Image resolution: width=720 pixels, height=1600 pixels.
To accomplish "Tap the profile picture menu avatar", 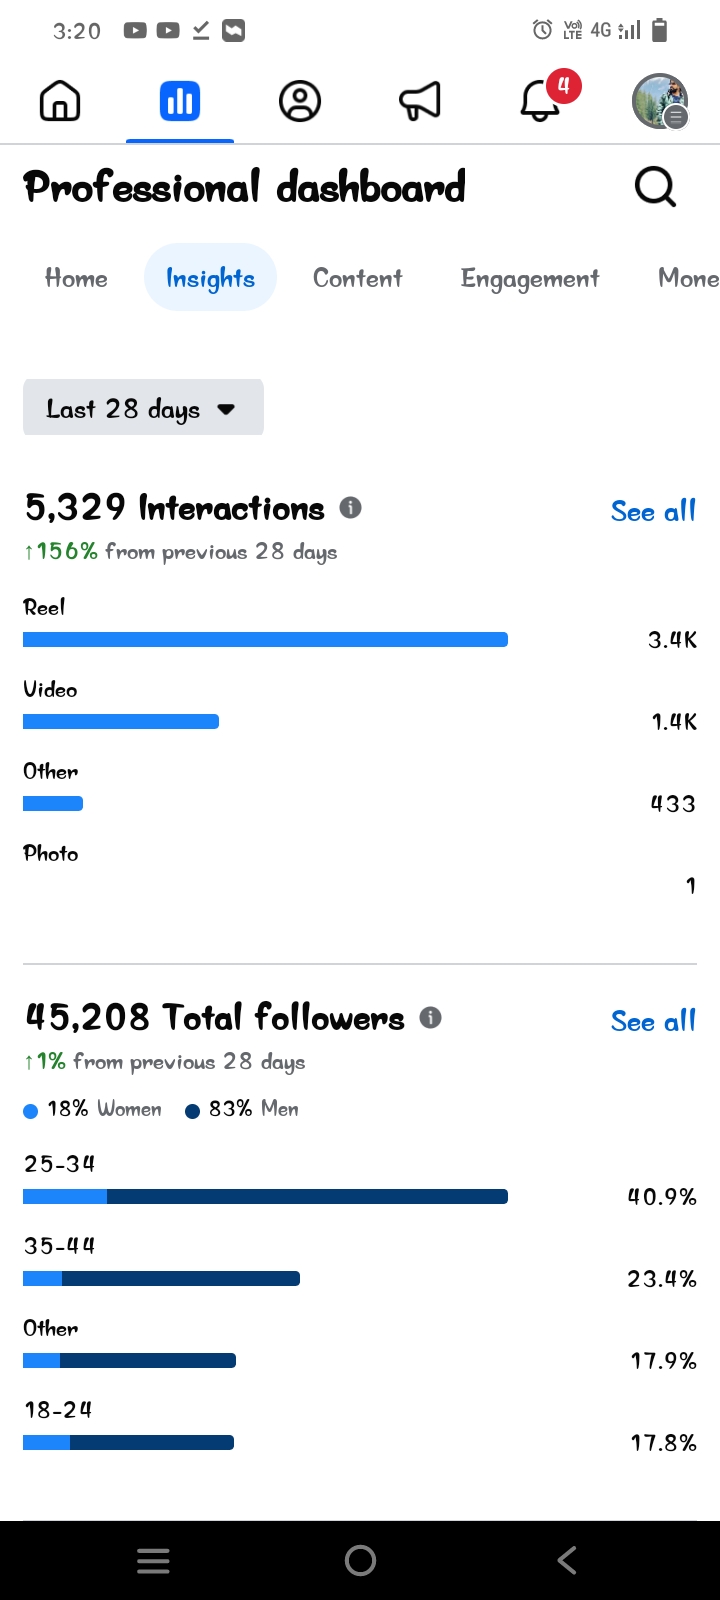I will [x=660, y=101].
